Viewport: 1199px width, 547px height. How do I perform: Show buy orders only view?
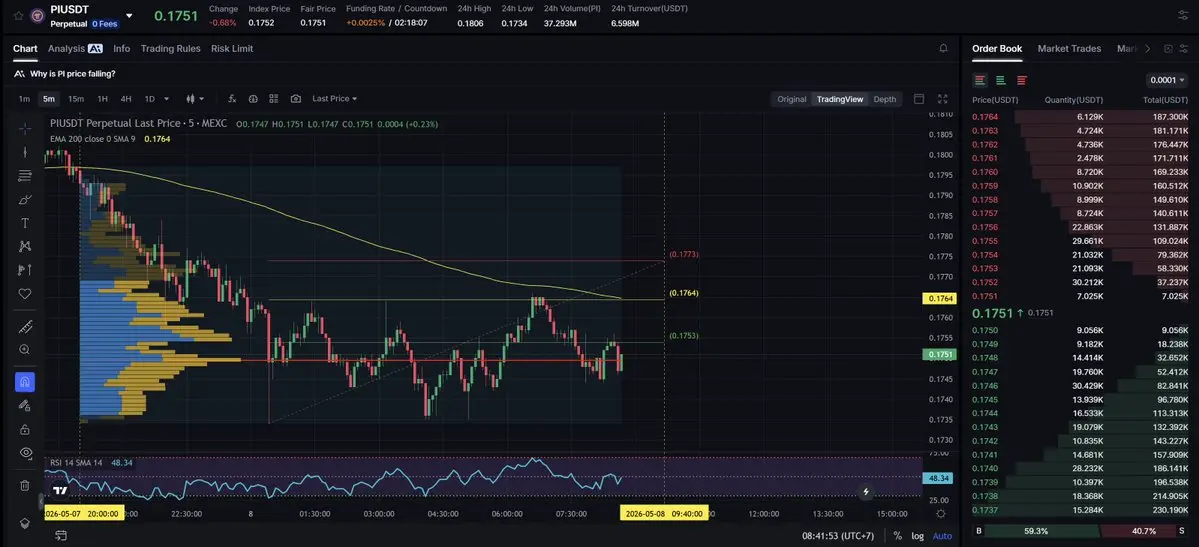1001,80
